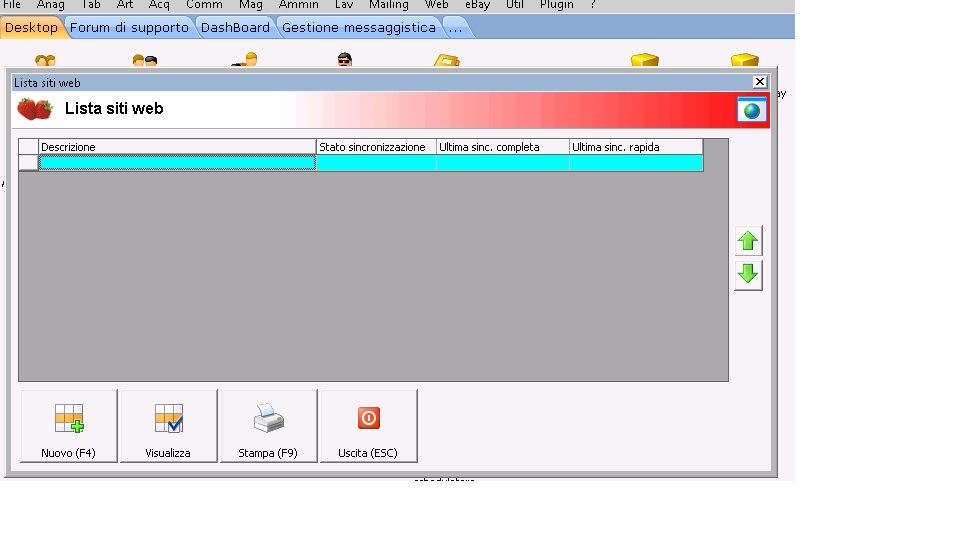960x540 pixels.
Task: Switch to Forum di supporto tab
Action: (129, 28)
